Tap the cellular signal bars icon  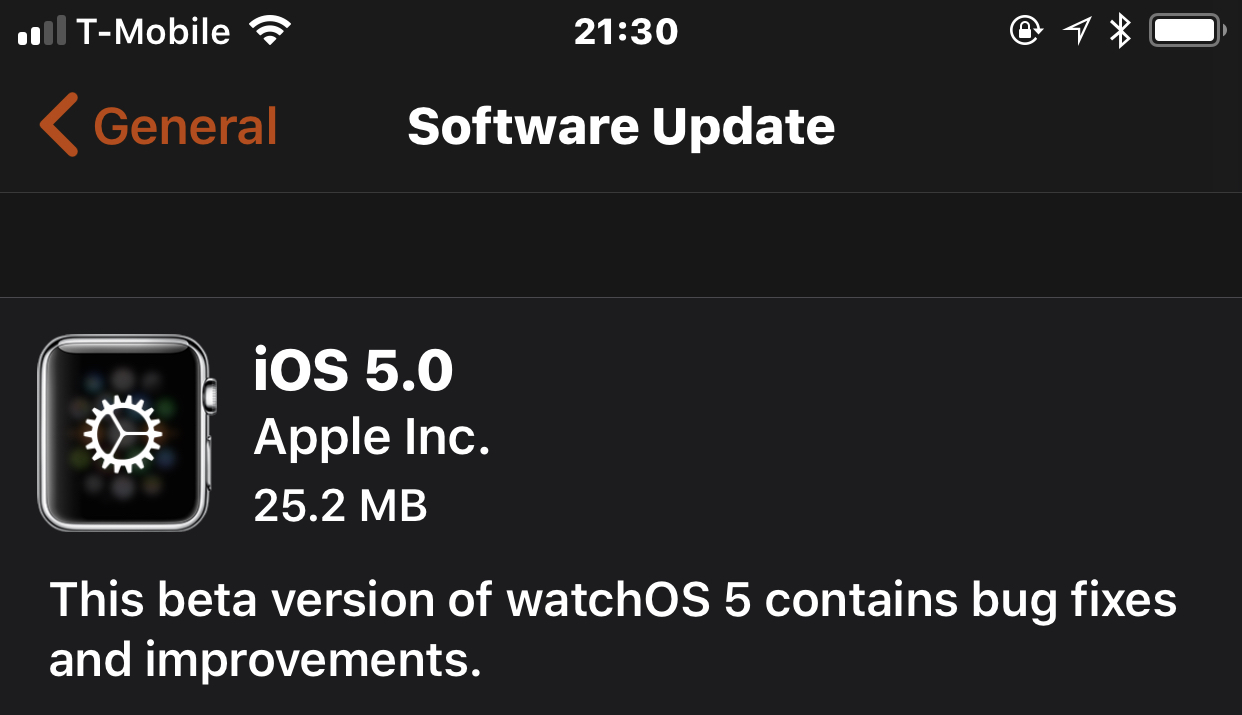[x=42, y=32]
